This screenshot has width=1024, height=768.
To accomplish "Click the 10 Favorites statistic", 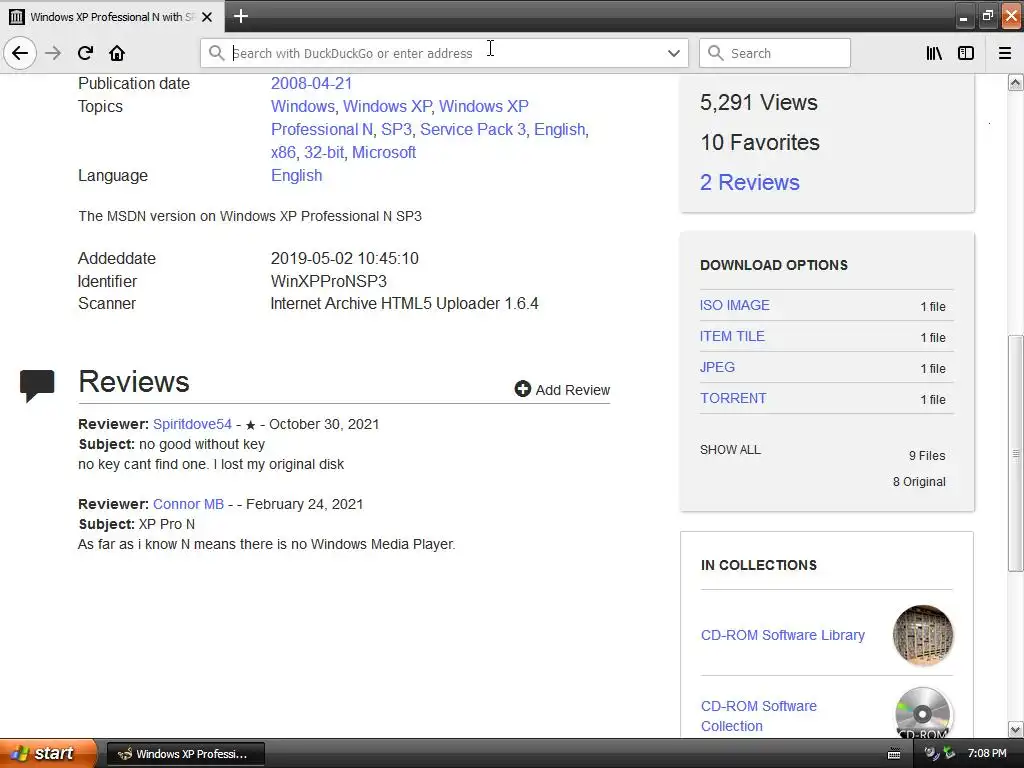I will pos(760,142).
